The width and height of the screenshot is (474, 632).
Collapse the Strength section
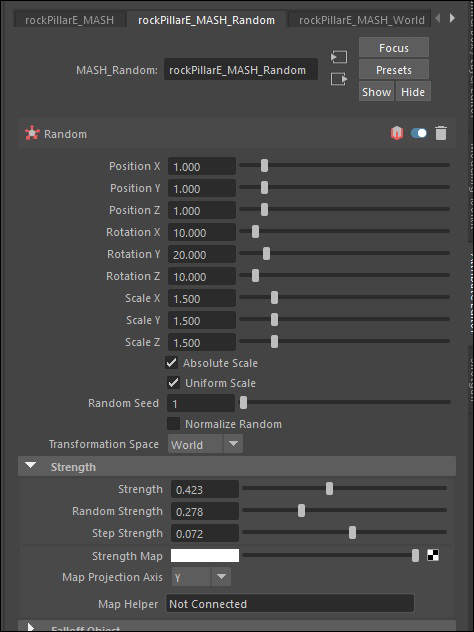[31, 466]
